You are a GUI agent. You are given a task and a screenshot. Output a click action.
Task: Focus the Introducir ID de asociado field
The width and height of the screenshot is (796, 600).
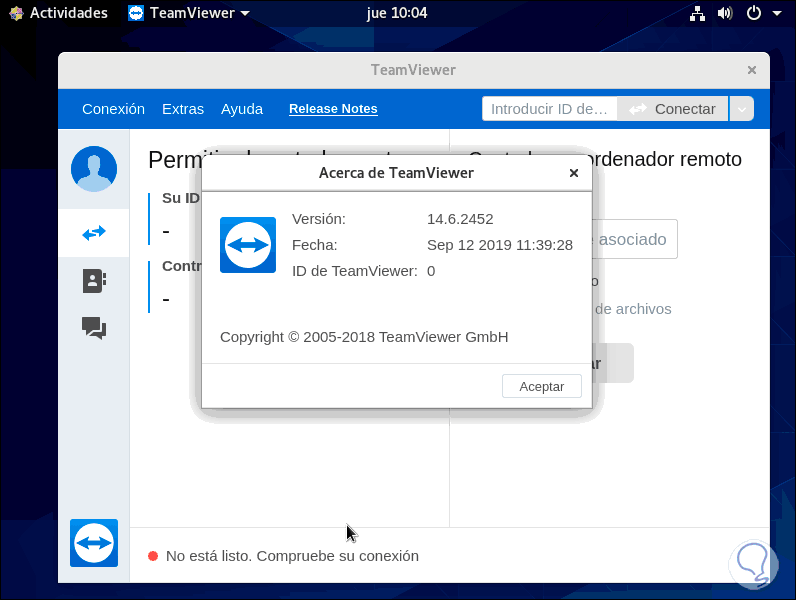[549, 109]
